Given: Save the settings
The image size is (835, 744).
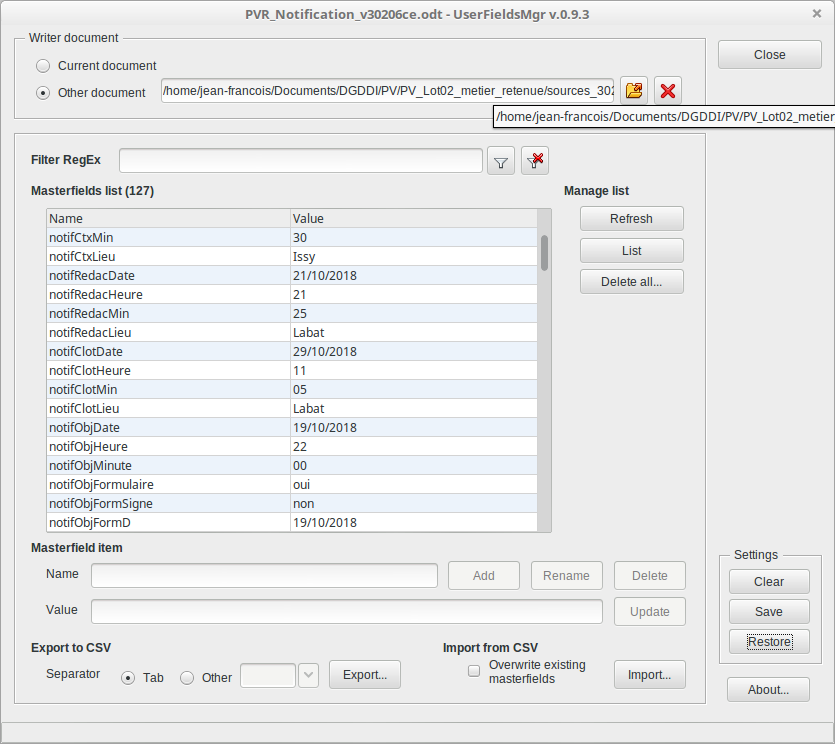Looking at the screenshot, I should pos(769,612).
